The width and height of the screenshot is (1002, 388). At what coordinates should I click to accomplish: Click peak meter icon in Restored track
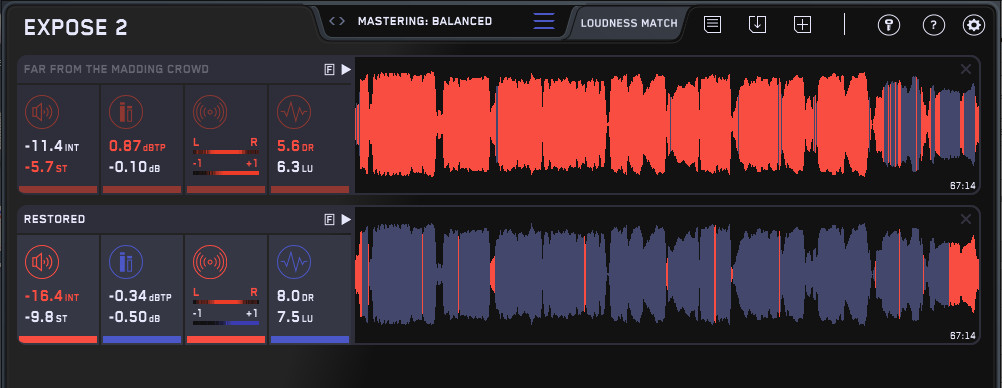pyautogui.click(x=126, y=262)
